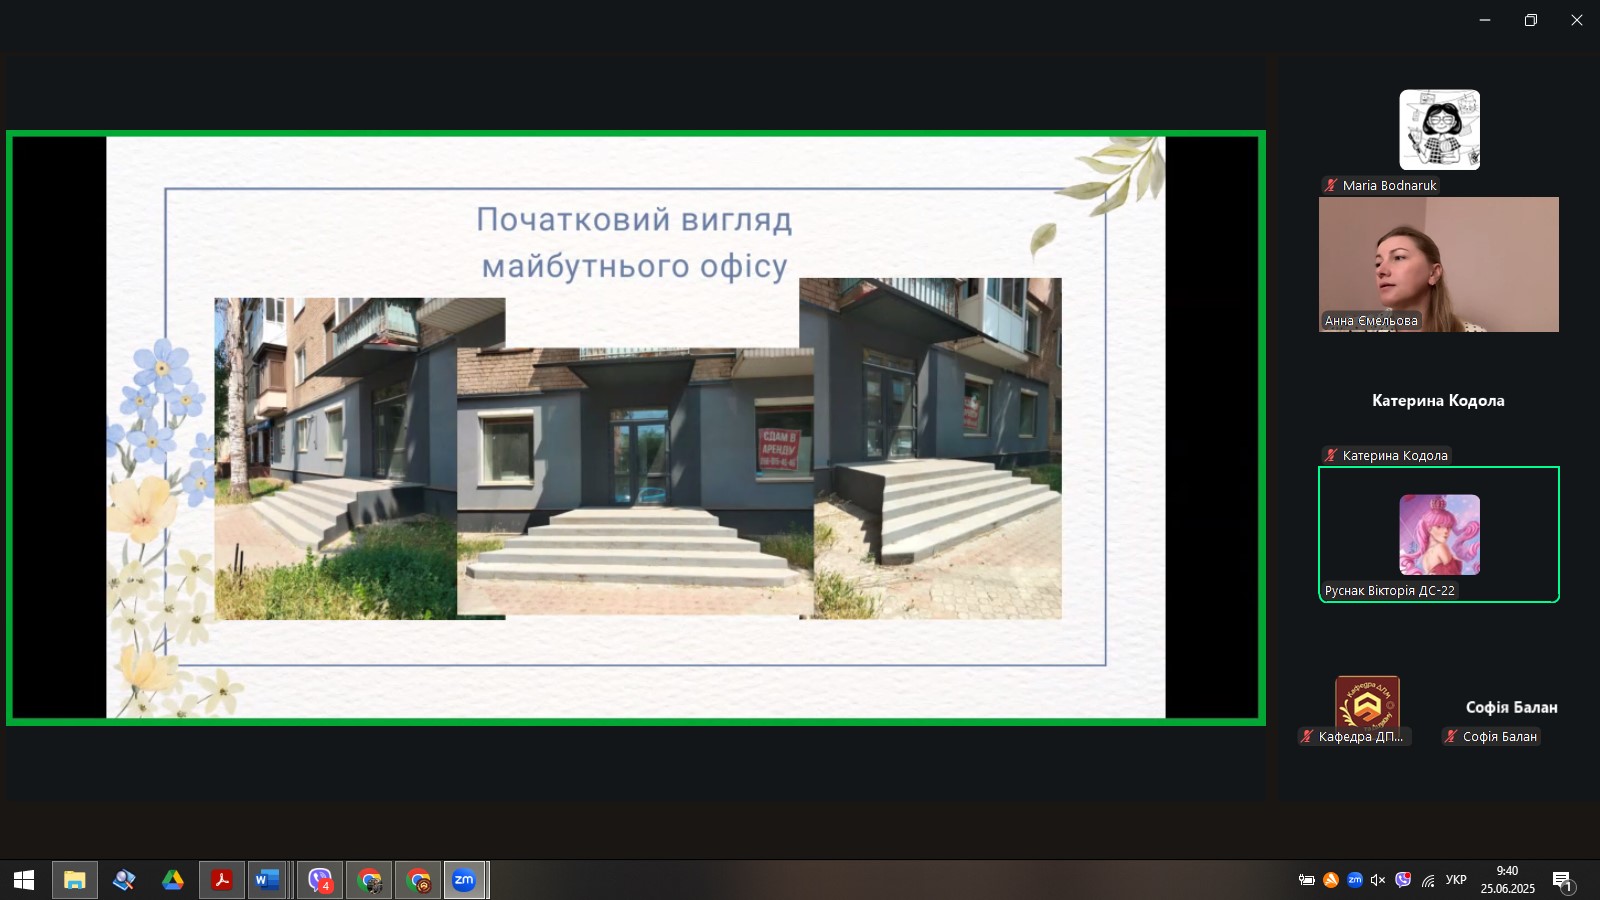Image resolution: width=1600 pixels, height=900 pixels.
Task: Open the Windows Start menu
Action: [x=22, y=881]
